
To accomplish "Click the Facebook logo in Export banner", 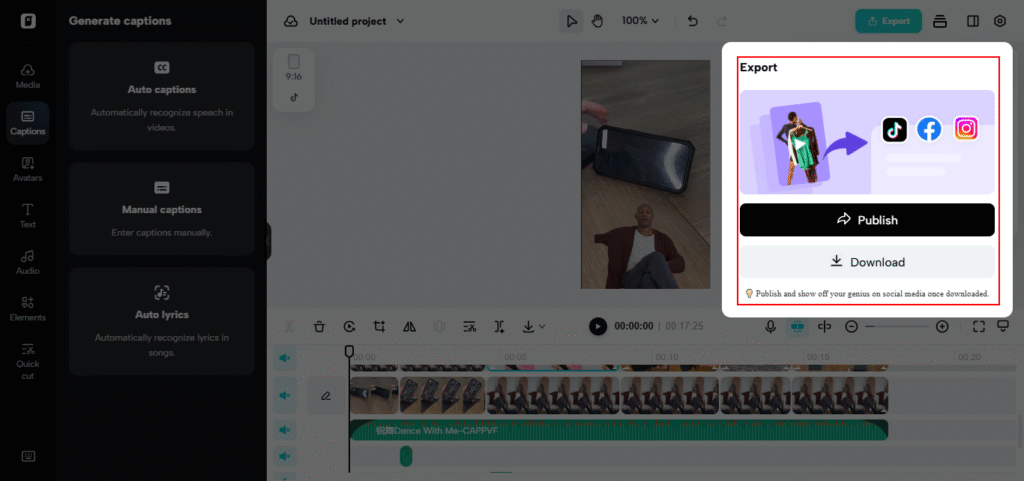I will (x=929, y=129).
